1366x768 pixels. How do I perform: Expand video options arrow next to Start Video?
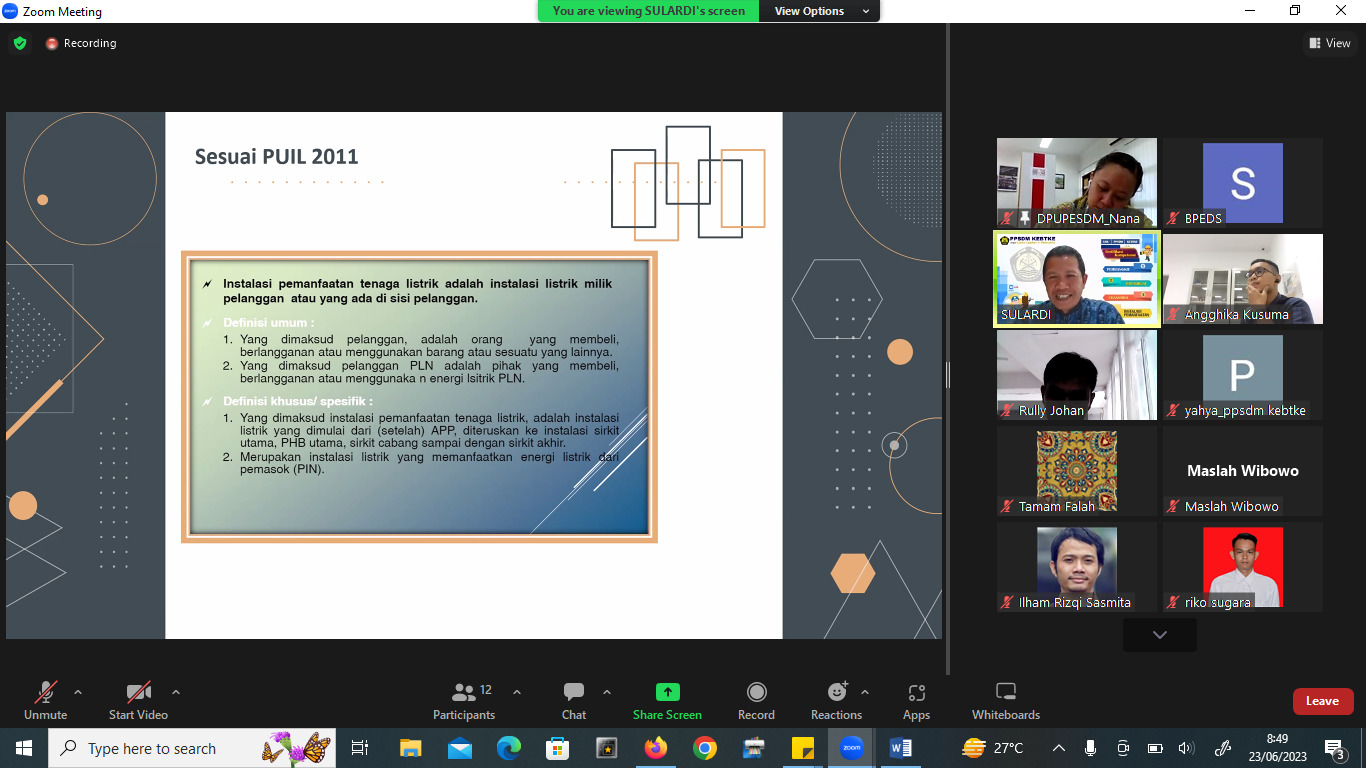tap(176, 692)
